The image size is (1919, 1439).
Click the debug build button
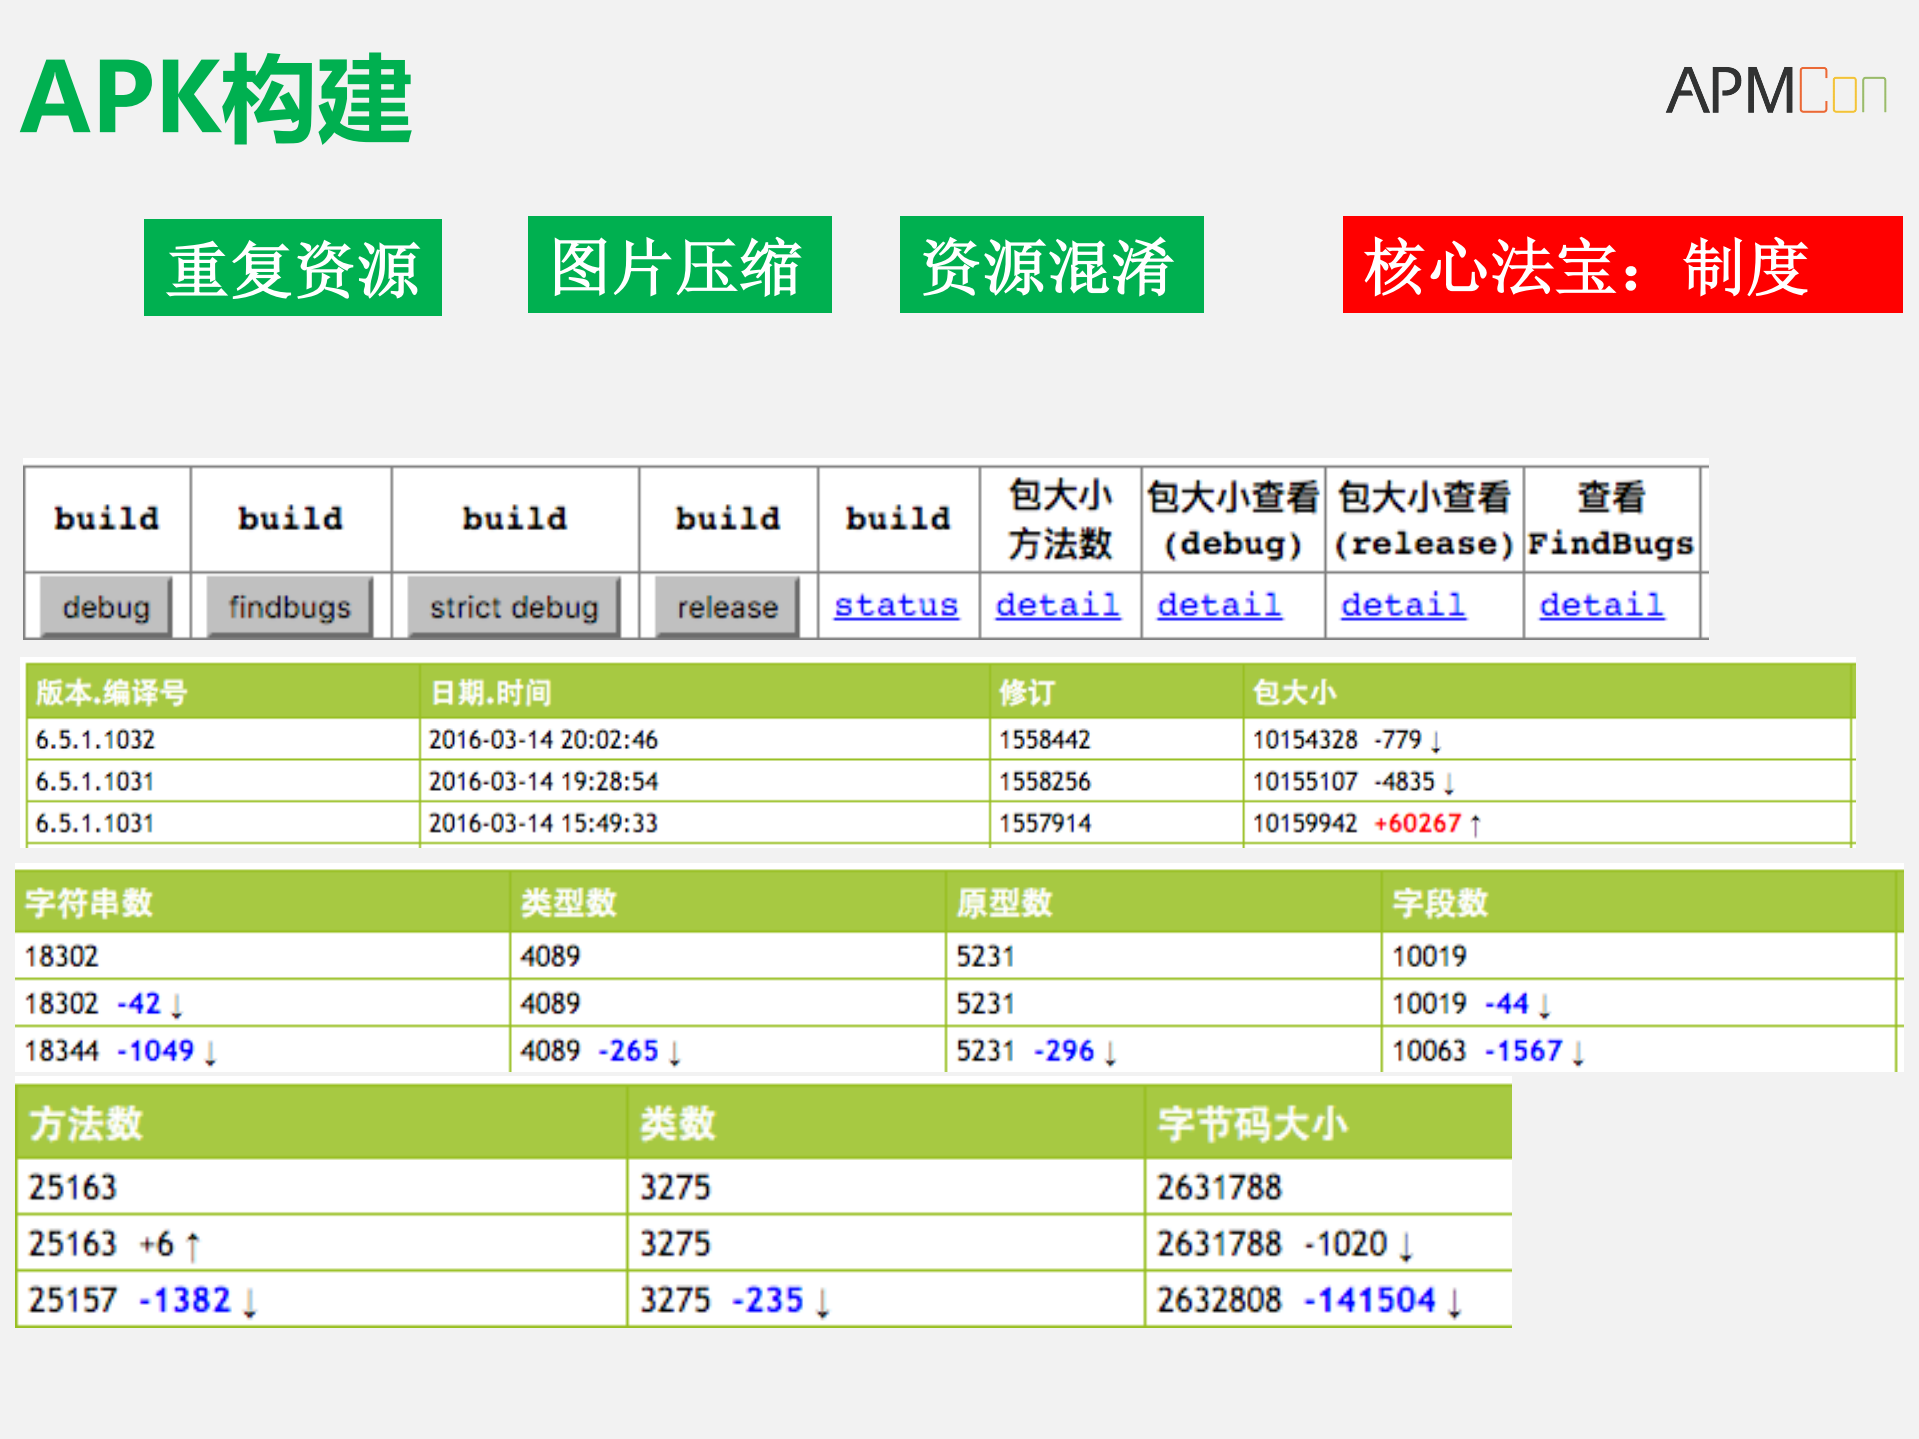coord(104,606)
